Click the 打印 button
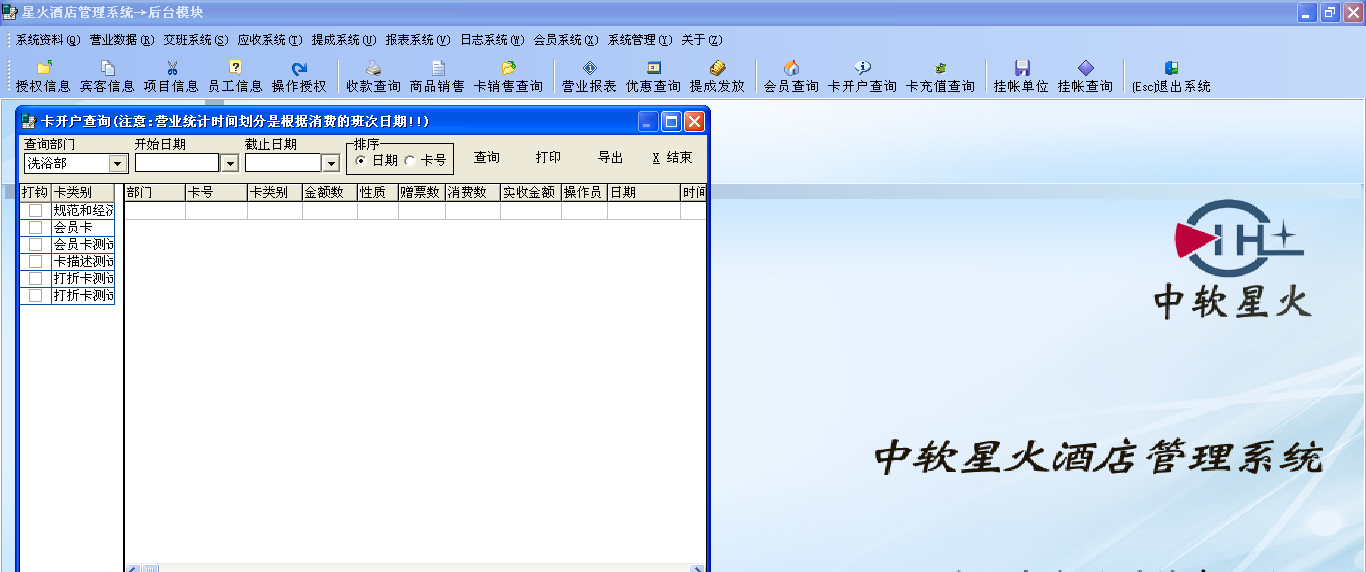Image resolution: width=1366 pixels, height=572 pixels. pyautogui.click(x=548, y=158)
